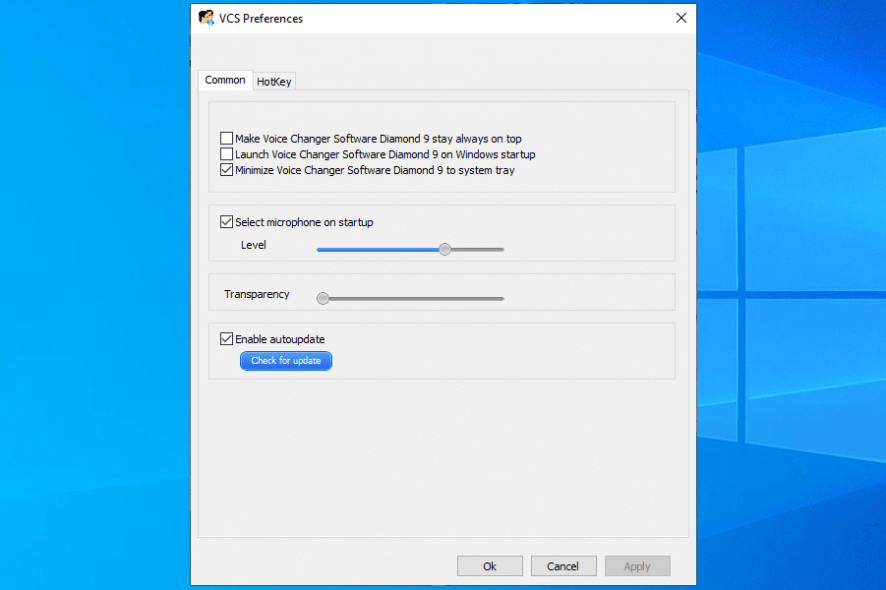This screenshot has height=590, width=886.
Task: Click the Level label text
Action: point(253,245)
